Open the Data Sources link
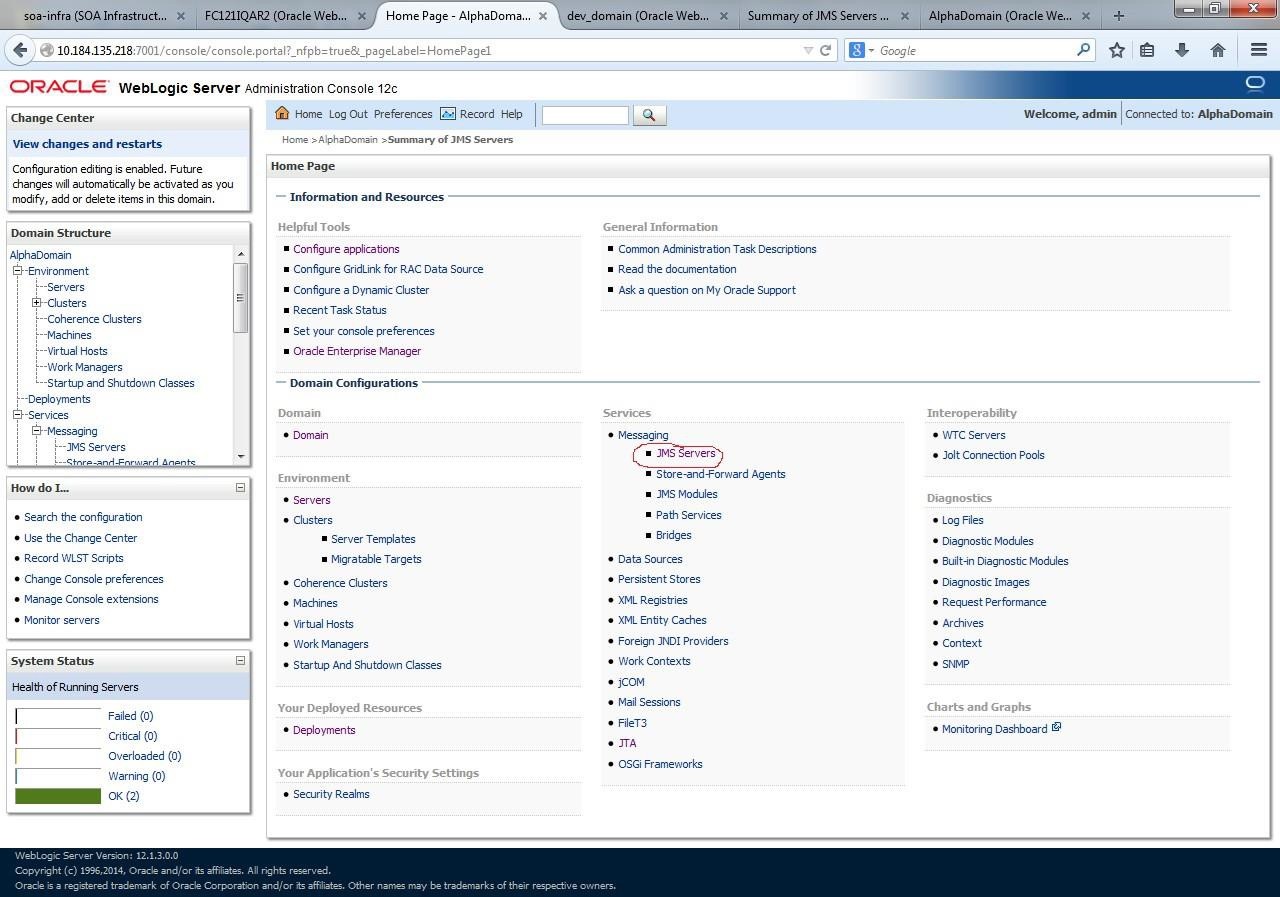The height and width of the screenshot is (897, 1280). click(x=650, y=559)
